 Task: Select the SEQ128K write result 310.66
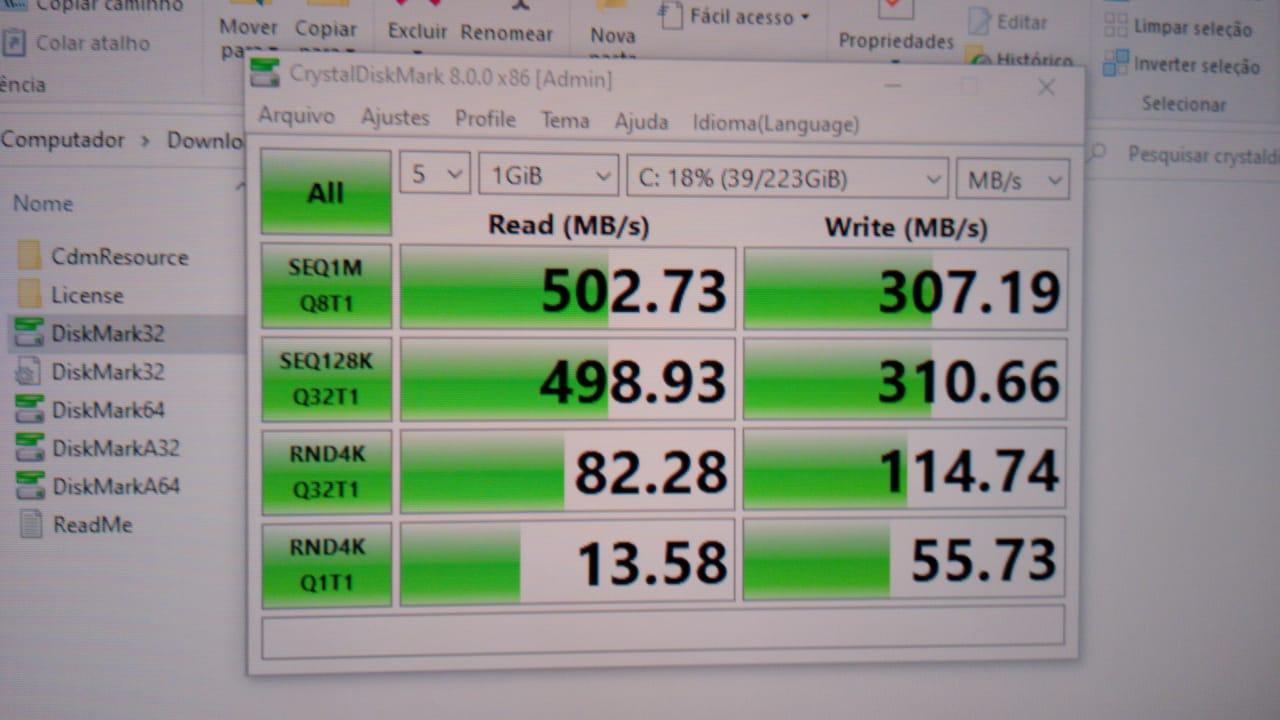click(906, 380)
